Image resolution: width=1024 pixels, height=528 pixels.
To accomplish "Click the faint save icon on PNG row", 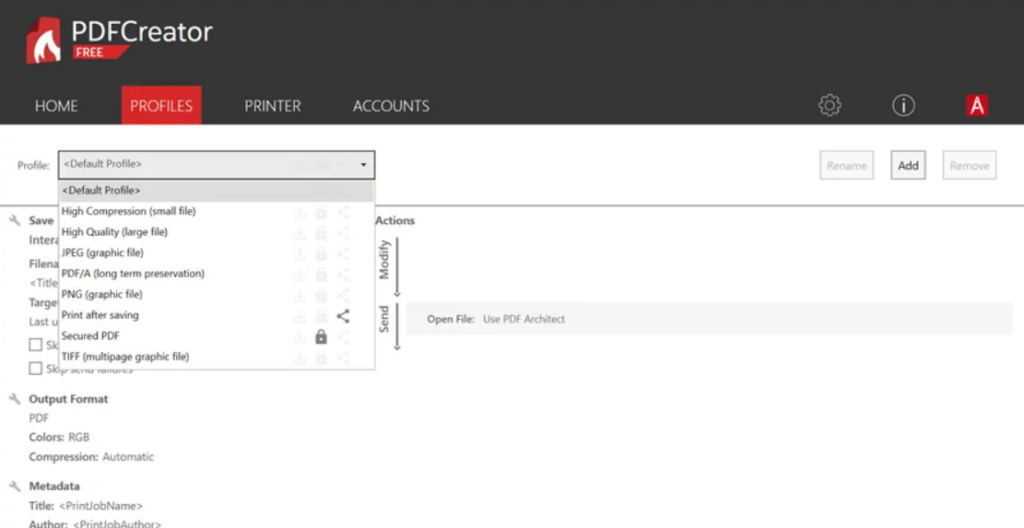I will click(x=300, y=295).
